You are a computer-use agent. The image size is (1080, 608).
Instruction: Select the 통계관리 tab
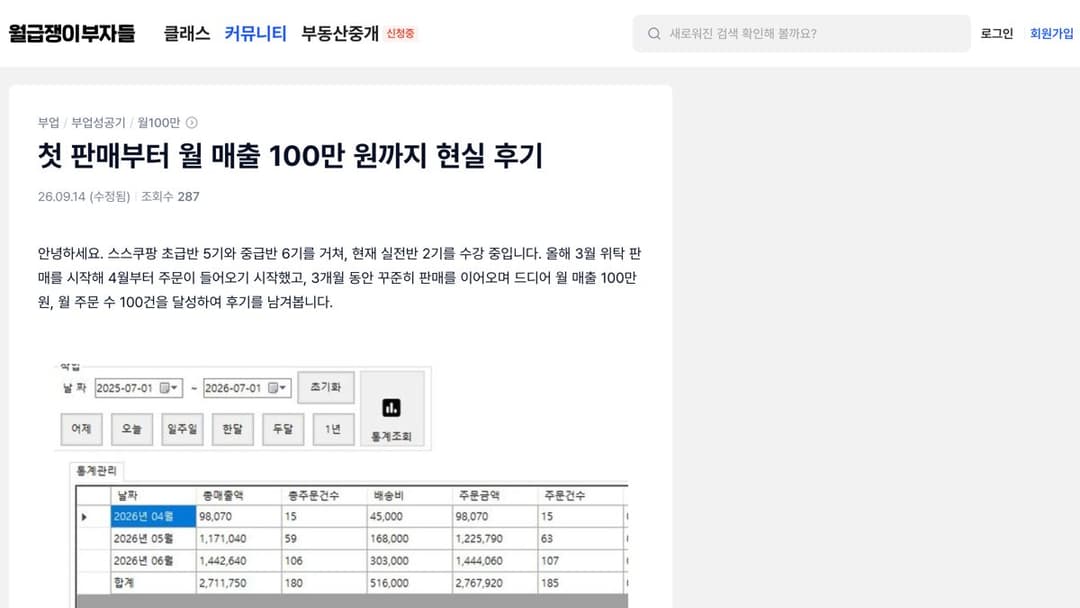[x=96, y=471]
